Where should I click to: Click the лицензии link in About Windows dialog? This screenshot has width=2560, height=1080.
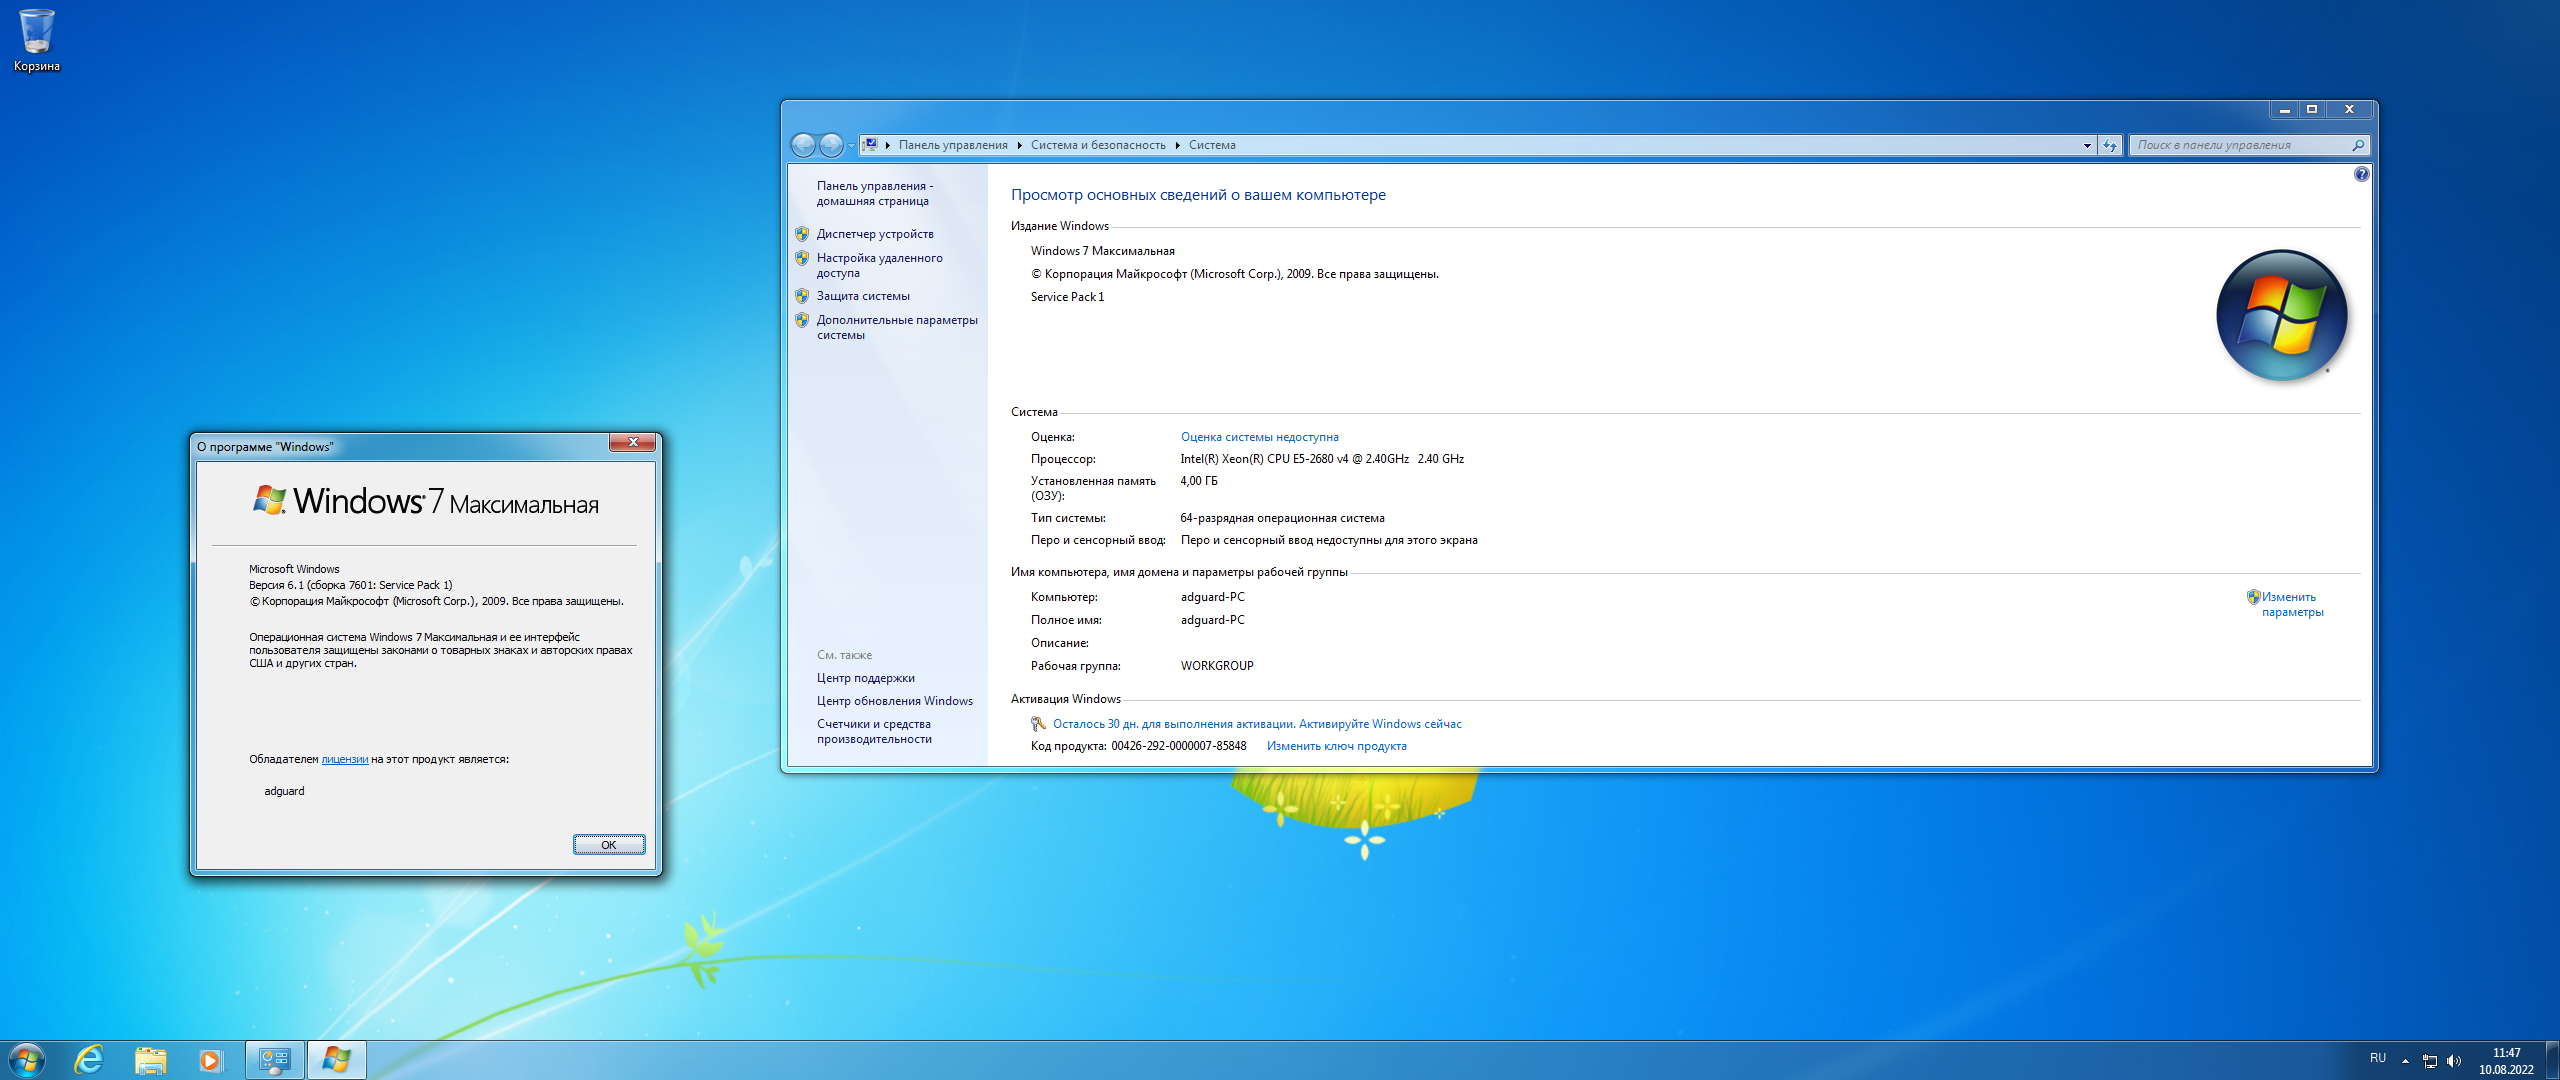[345, 760]
